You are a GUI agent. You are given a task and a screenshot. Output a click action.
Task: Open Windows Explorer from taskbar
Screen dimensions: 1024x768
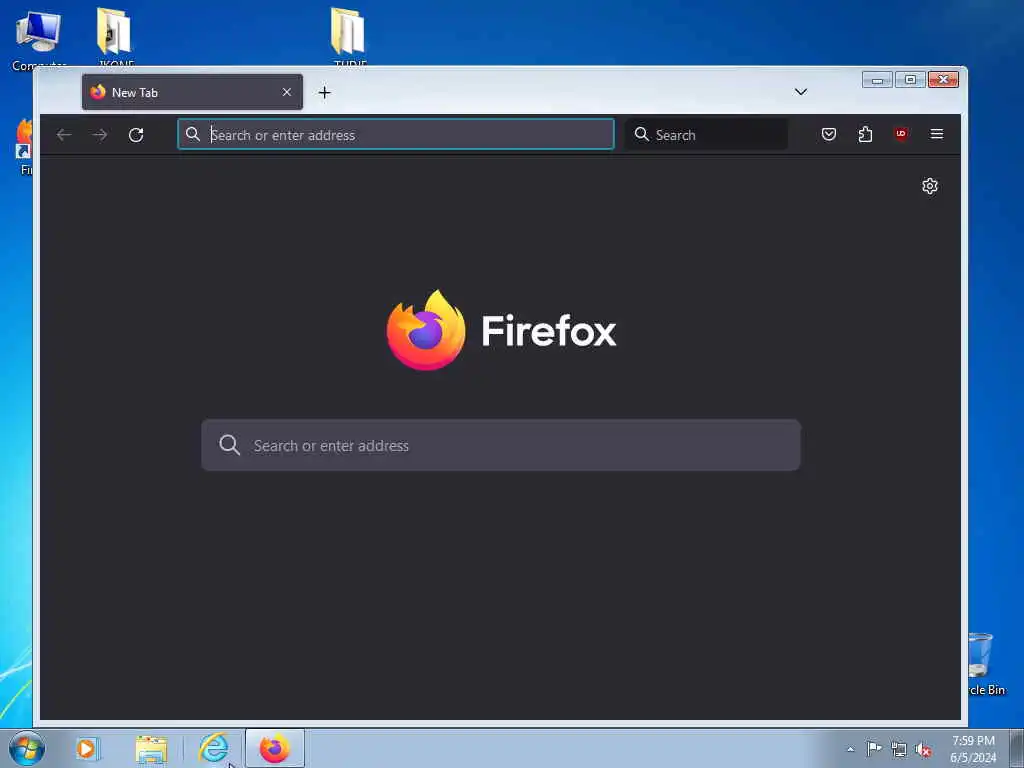[x=152, y=749]
